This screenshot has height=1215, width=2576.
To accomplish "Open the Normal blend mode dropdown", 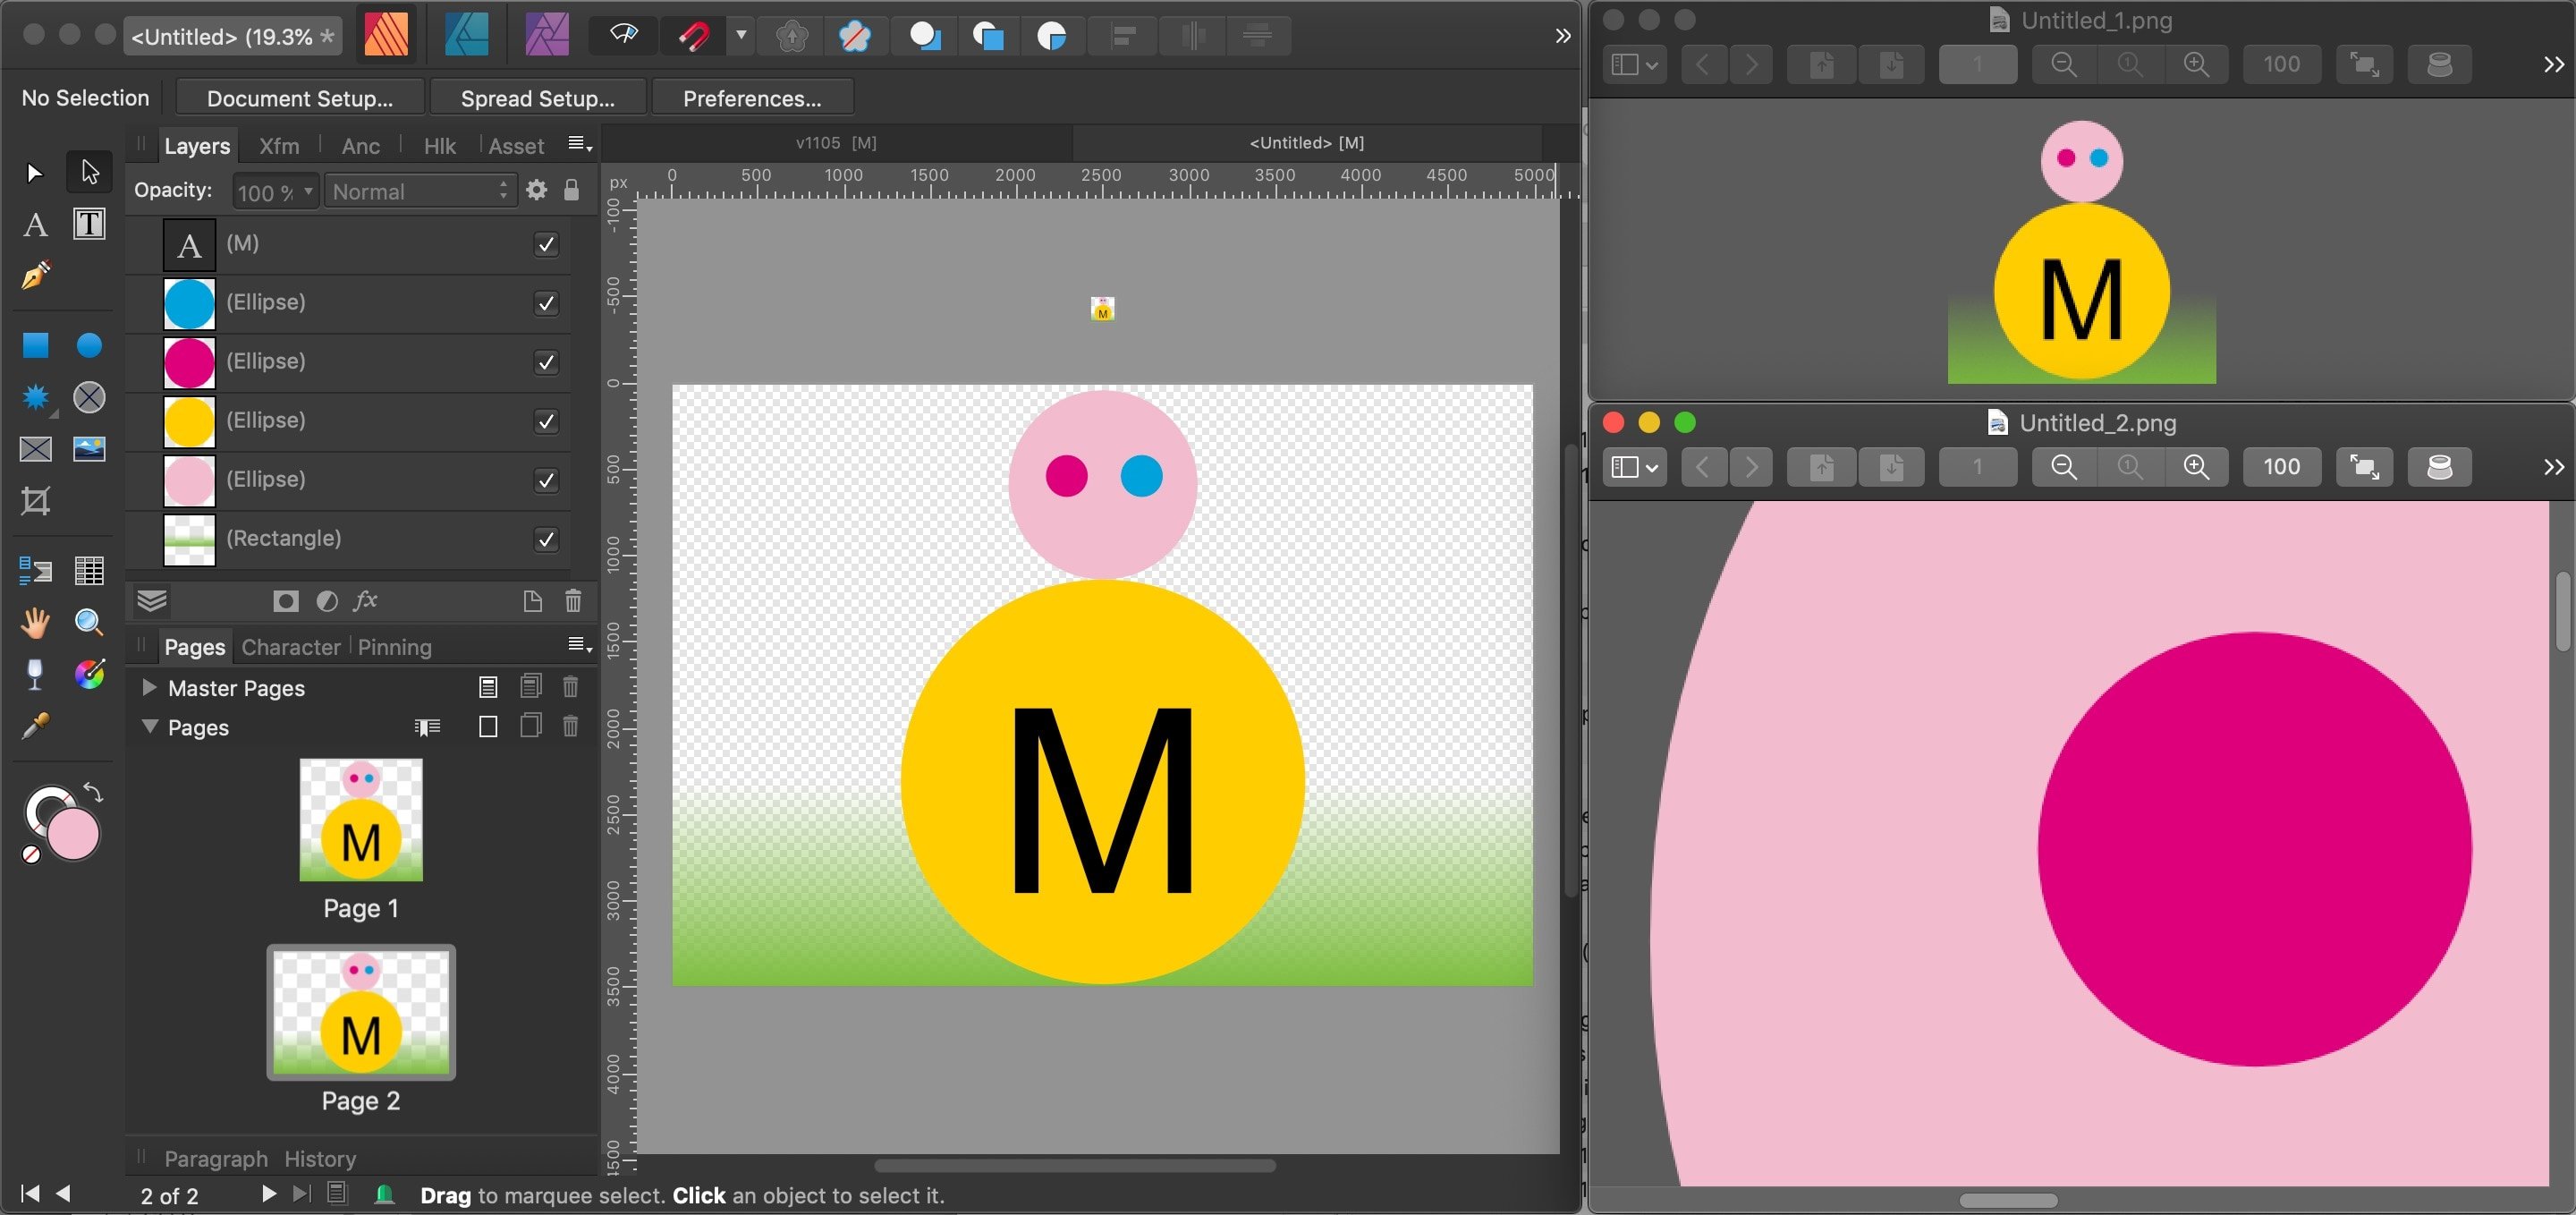I will pos(421,191).
